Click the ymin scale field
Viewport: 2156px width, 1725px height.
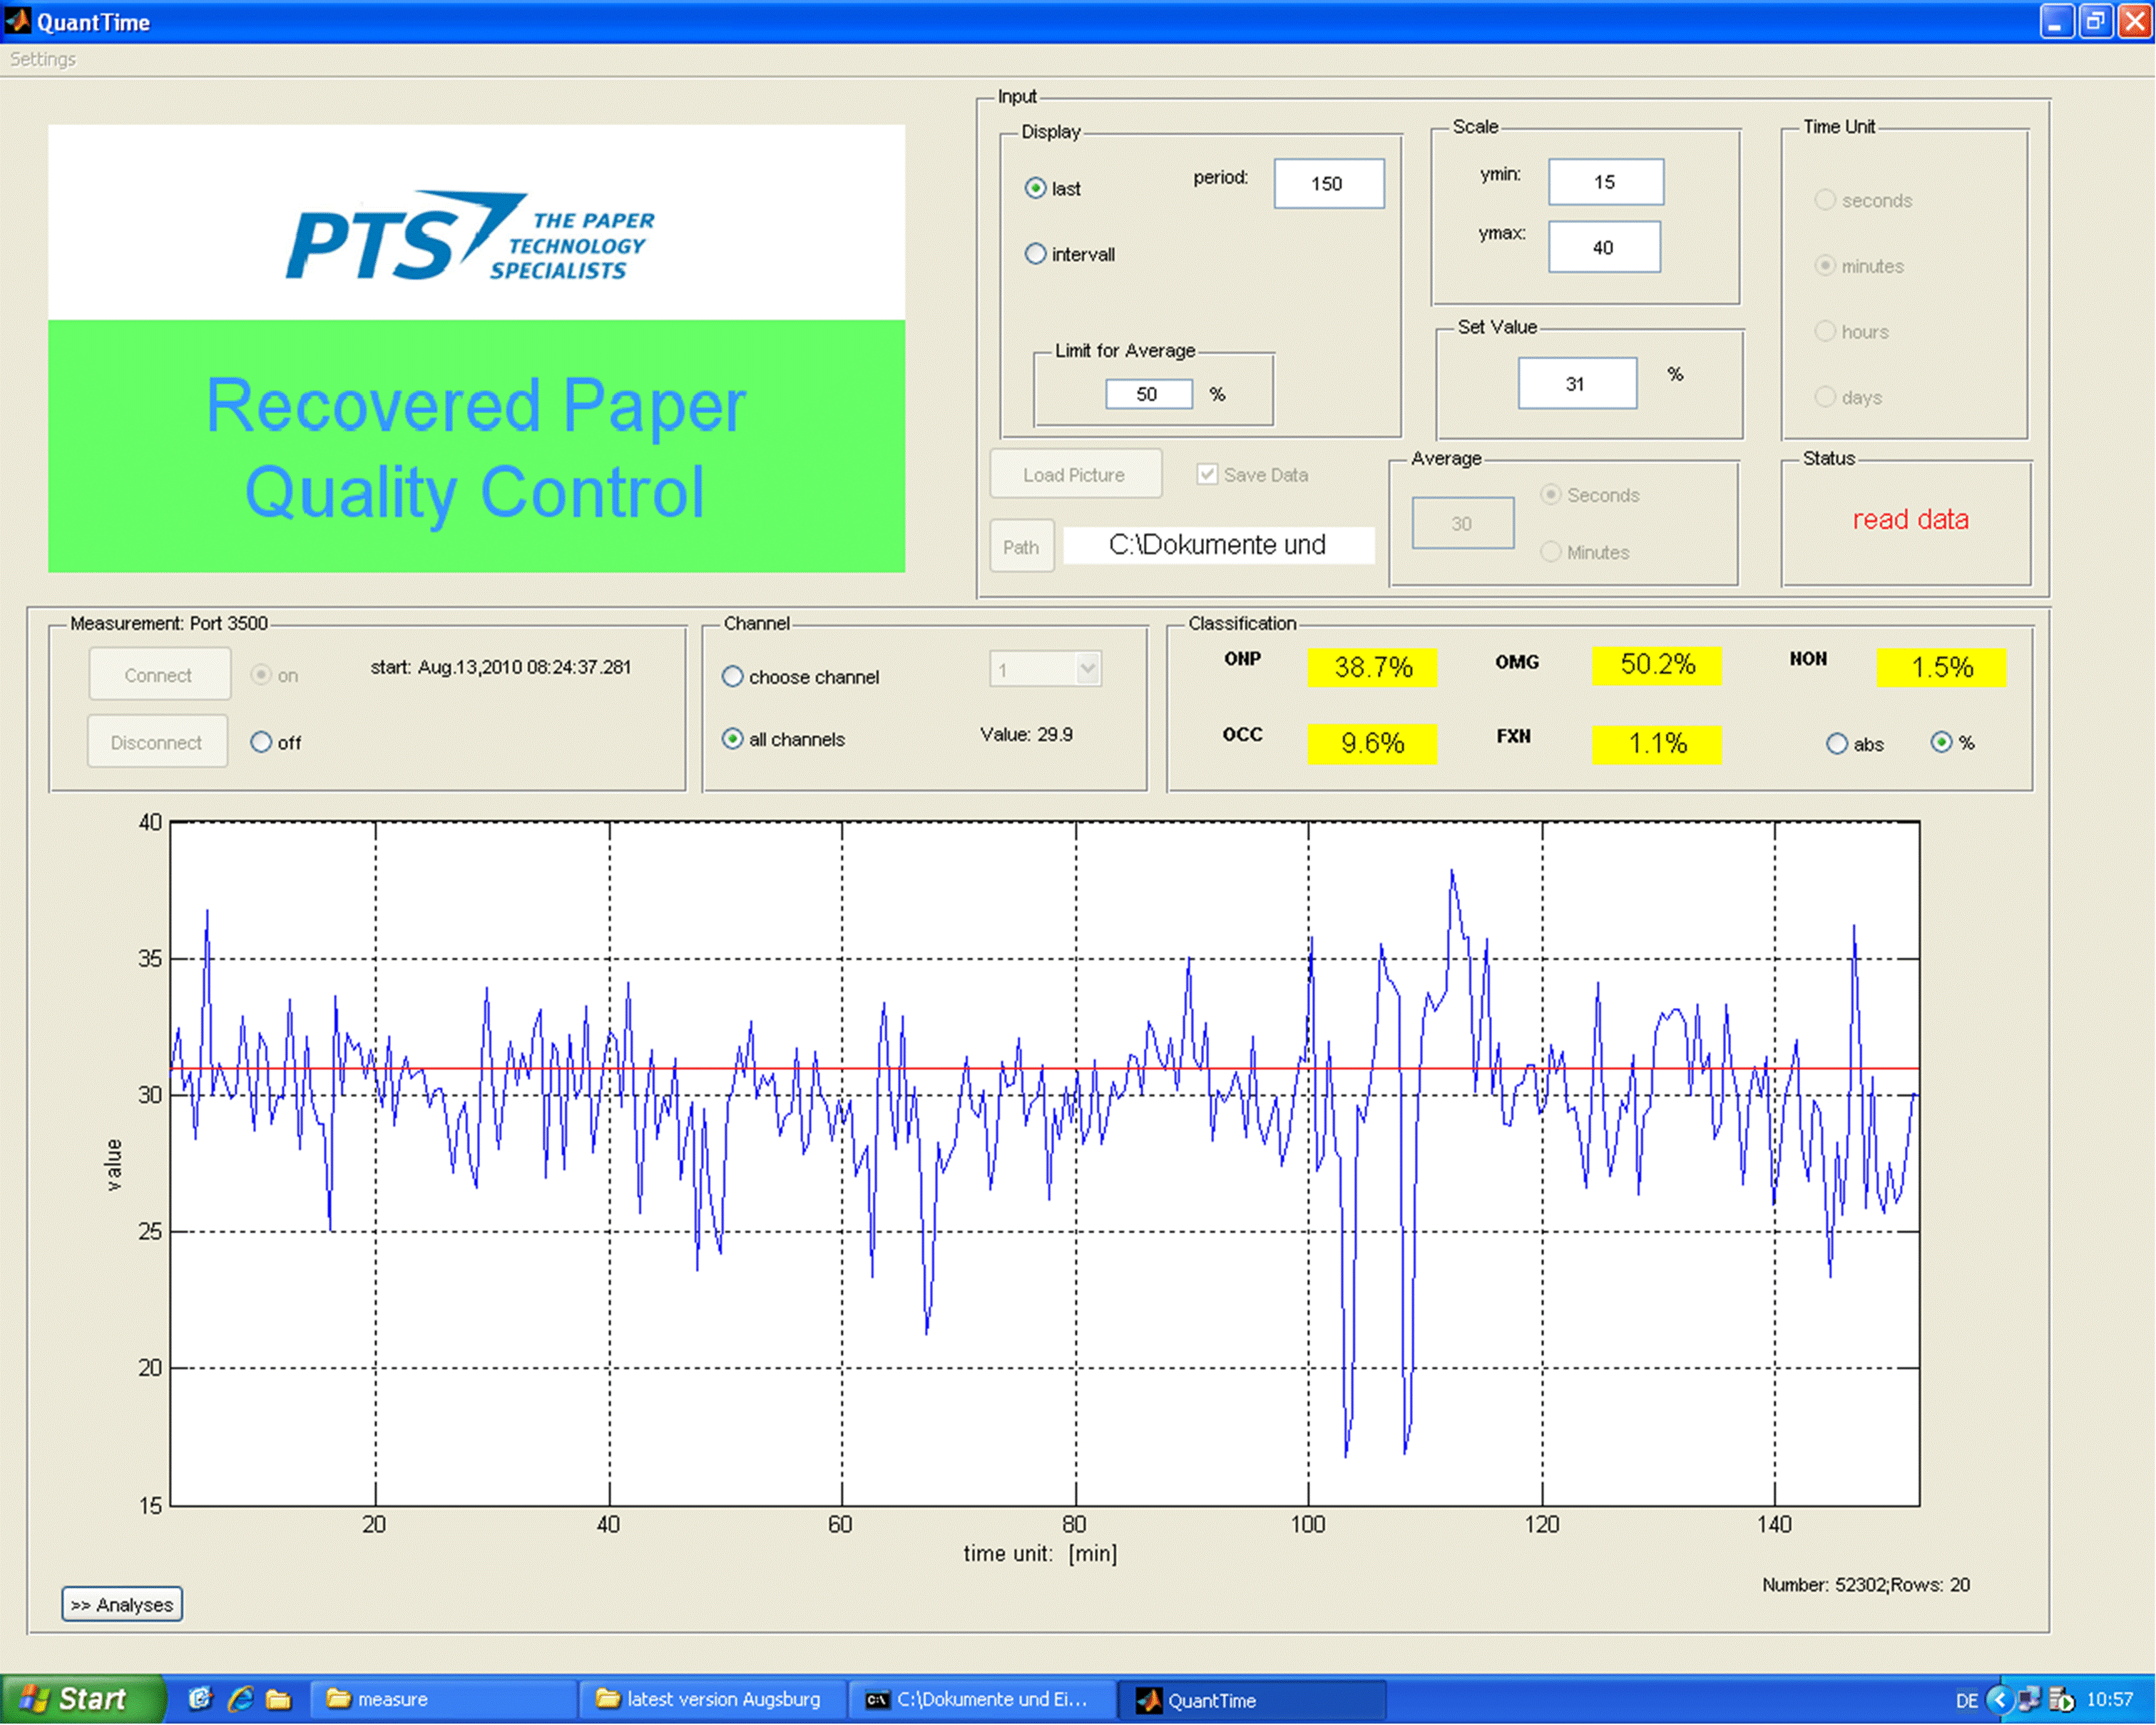[1605, 182]
